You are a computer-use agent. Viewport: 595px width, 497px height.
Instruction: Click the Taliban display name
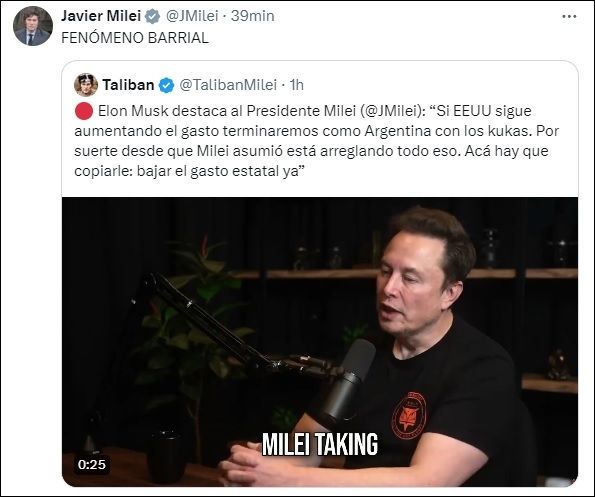coord(128,85)
